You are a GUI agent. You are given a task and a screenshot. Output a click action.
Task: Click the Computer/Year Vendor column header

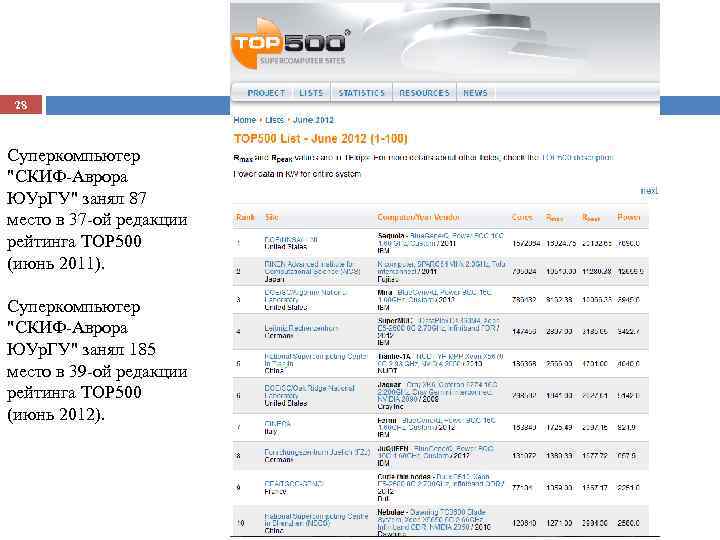click(418, 217)
